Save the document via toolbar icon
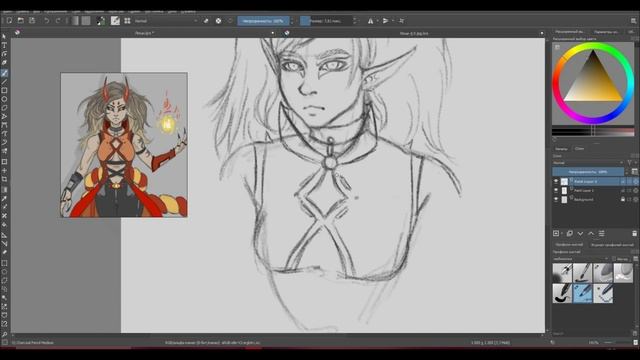This screenshot has height=360, width=640. [32, 20]
